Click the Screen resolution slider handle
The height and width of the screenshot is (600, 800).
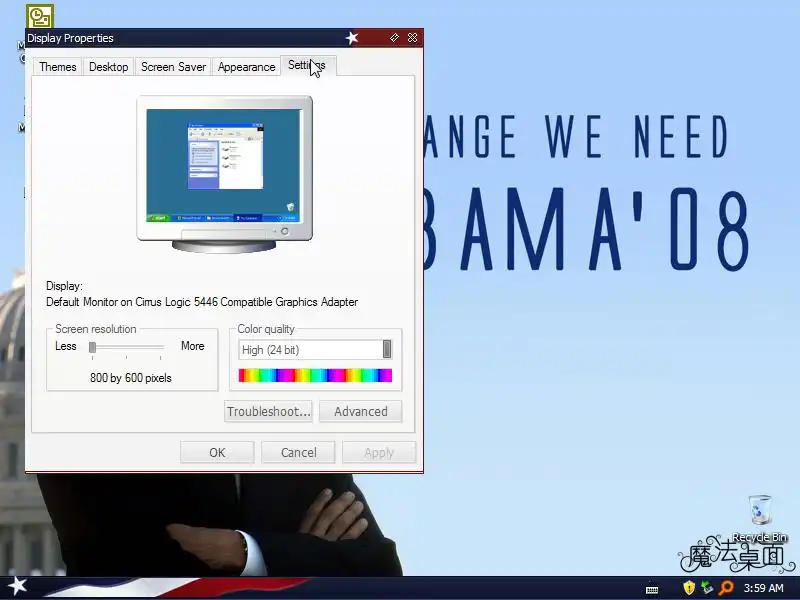coord(92,347)
